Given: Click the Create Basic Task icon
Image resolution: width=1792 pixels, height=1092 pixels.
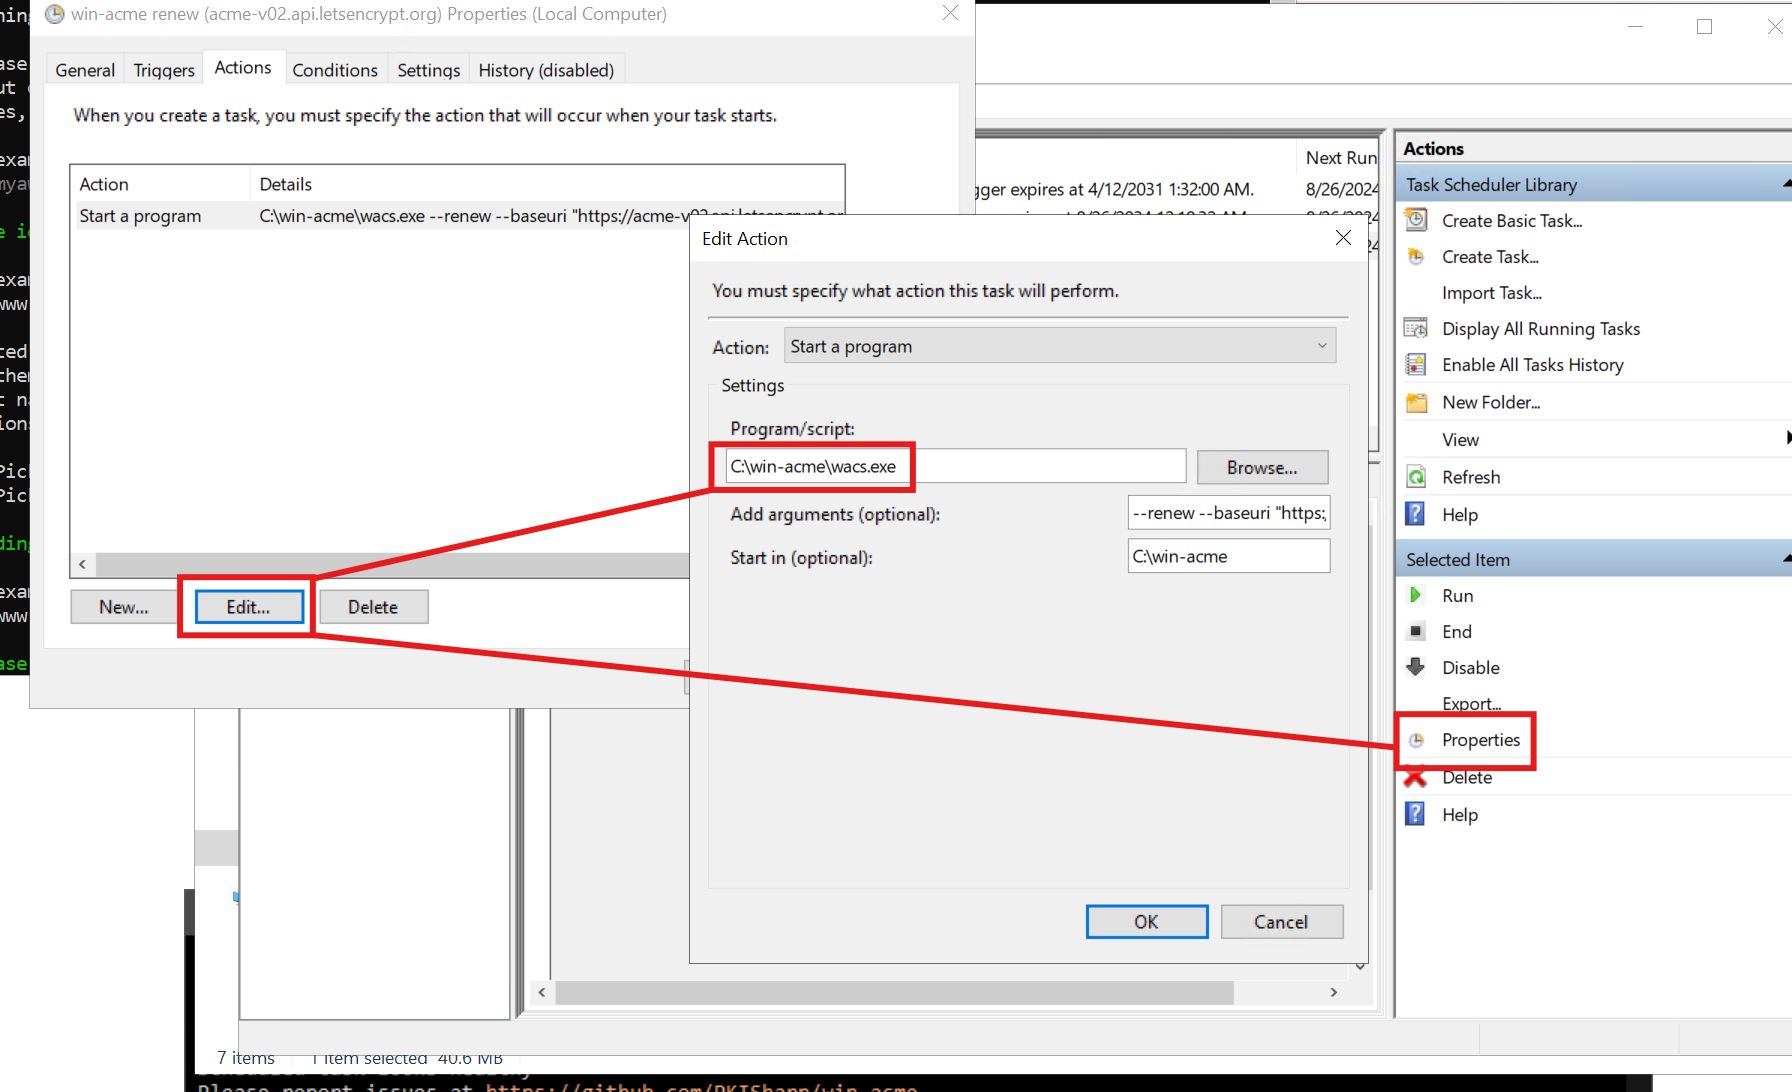Looking at the screenshot, I should click(x=1416, y=220).
